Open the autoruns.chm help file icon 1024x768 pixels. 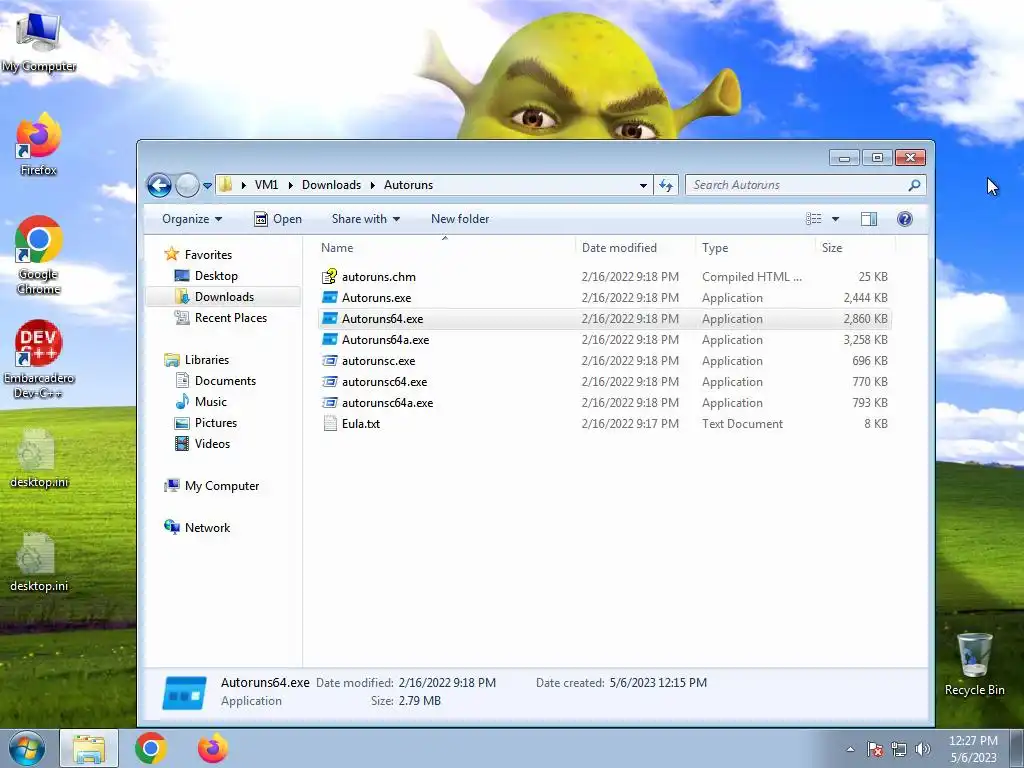(x=330, y=276)
